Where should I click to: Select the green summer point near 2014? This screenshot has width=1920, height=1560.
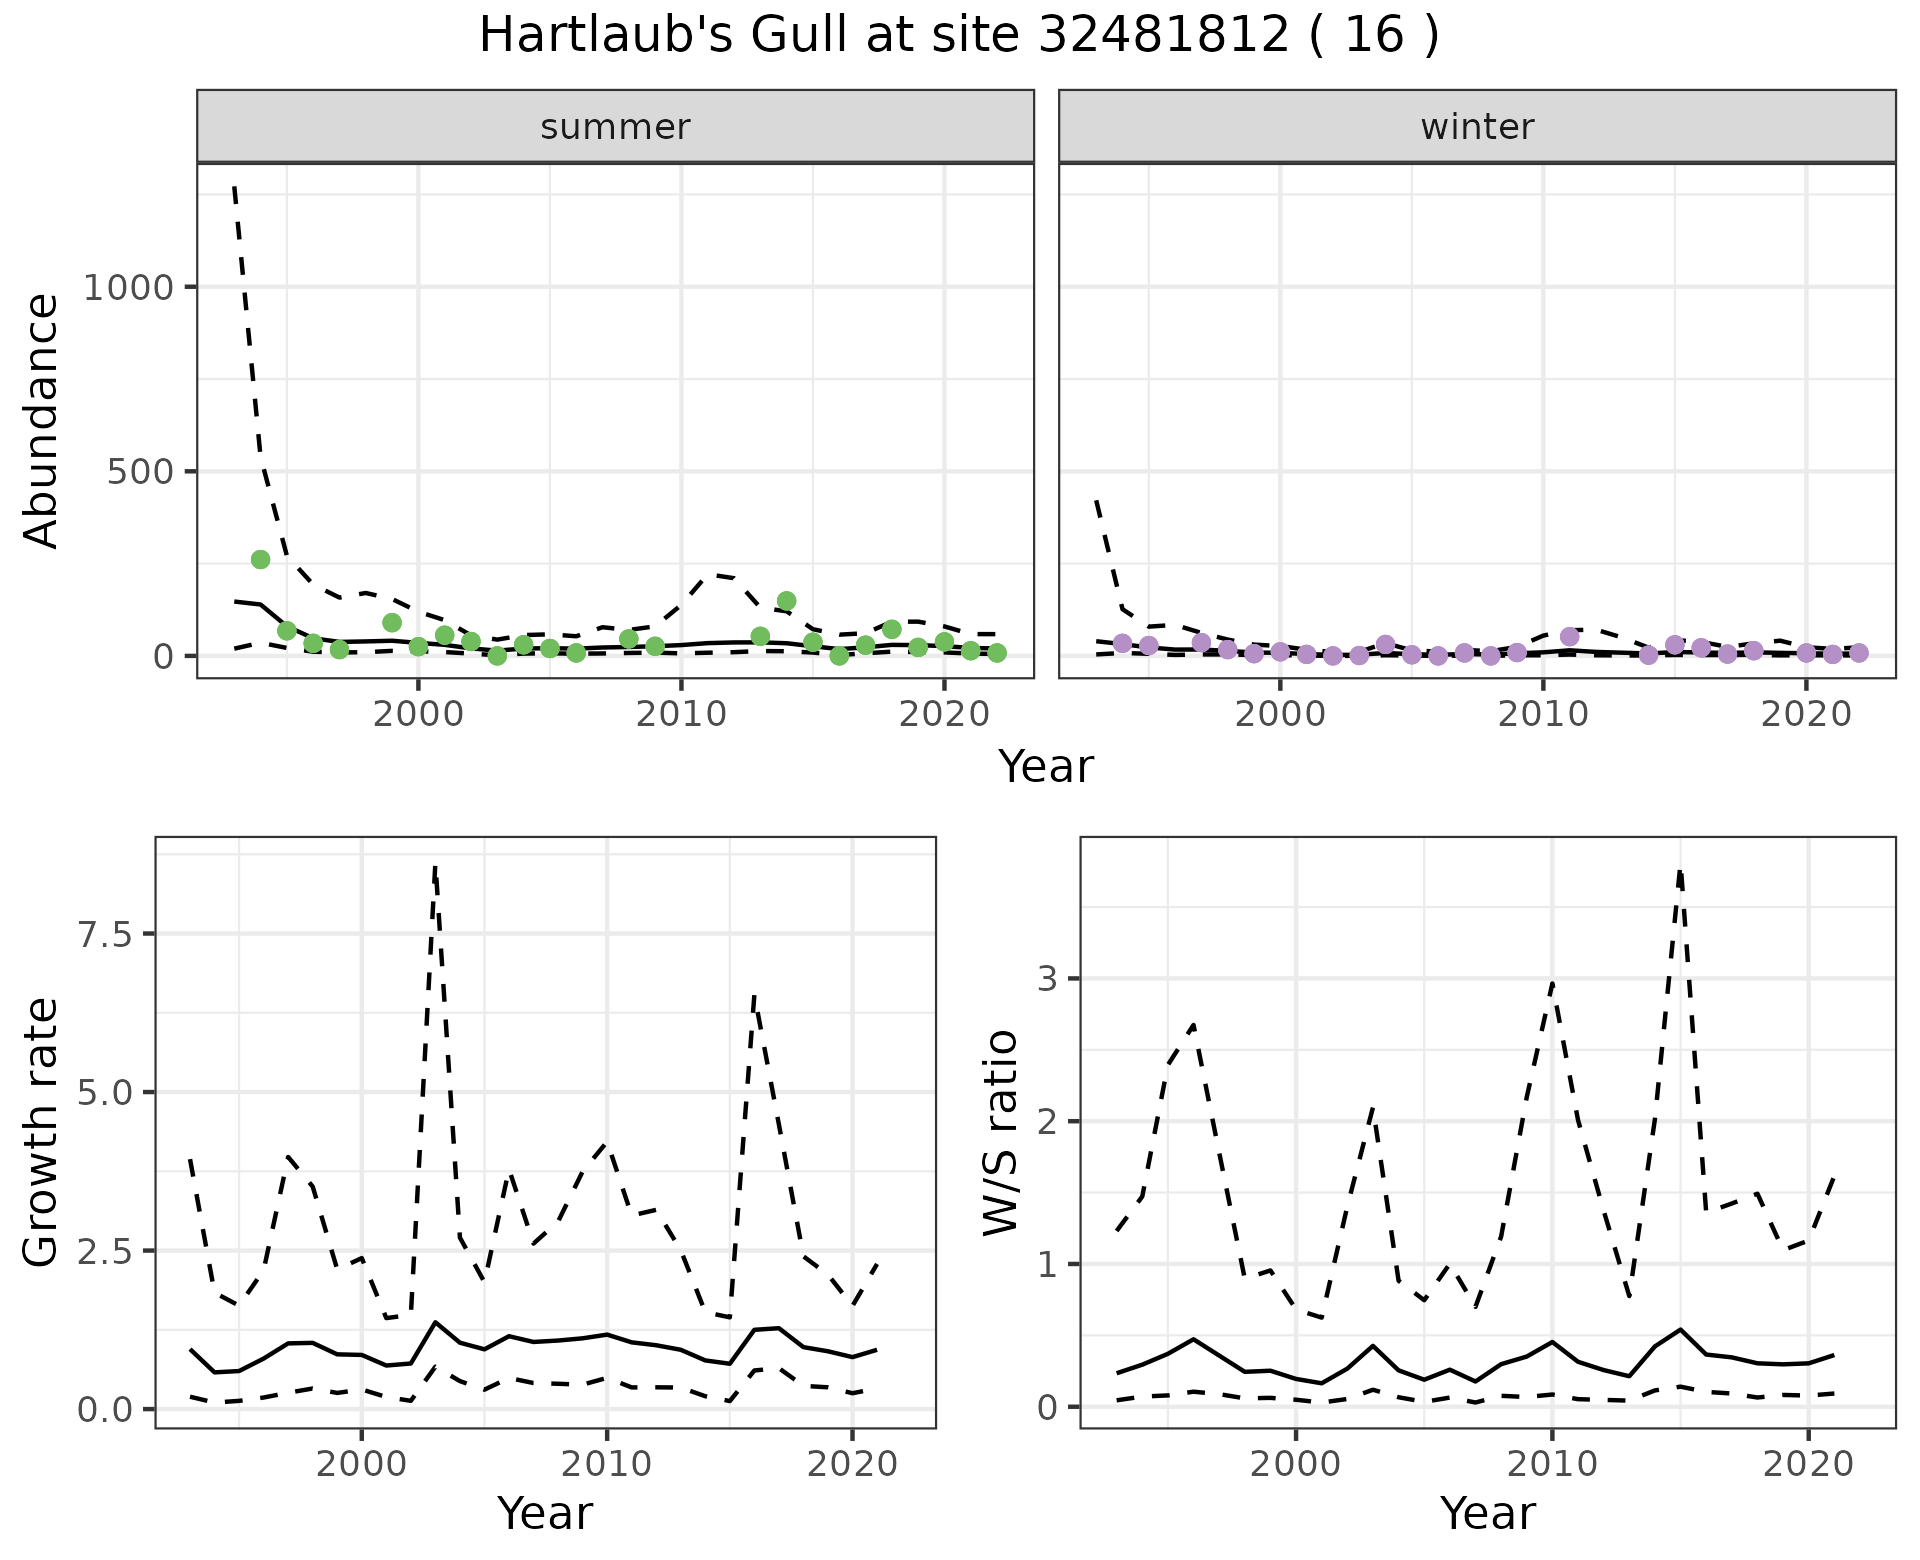786,601
